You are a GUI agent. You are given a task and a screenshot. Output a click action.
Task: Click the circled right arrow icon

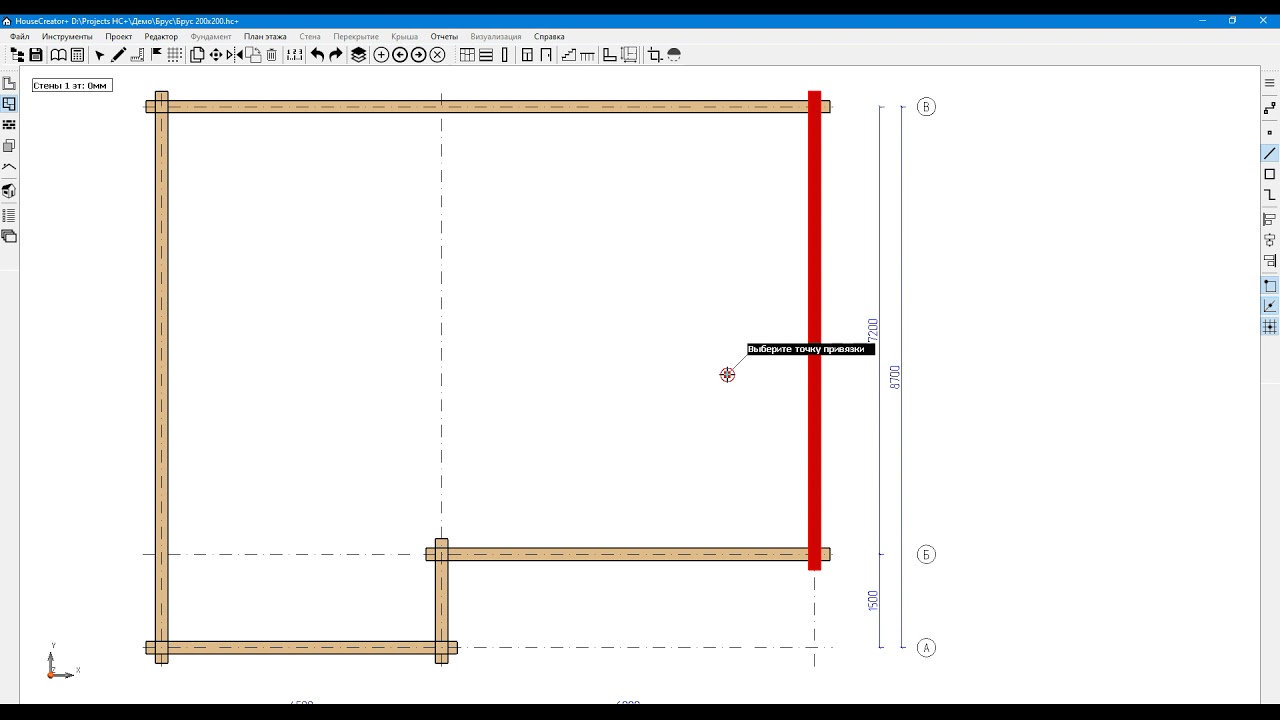tap(418, 55)
